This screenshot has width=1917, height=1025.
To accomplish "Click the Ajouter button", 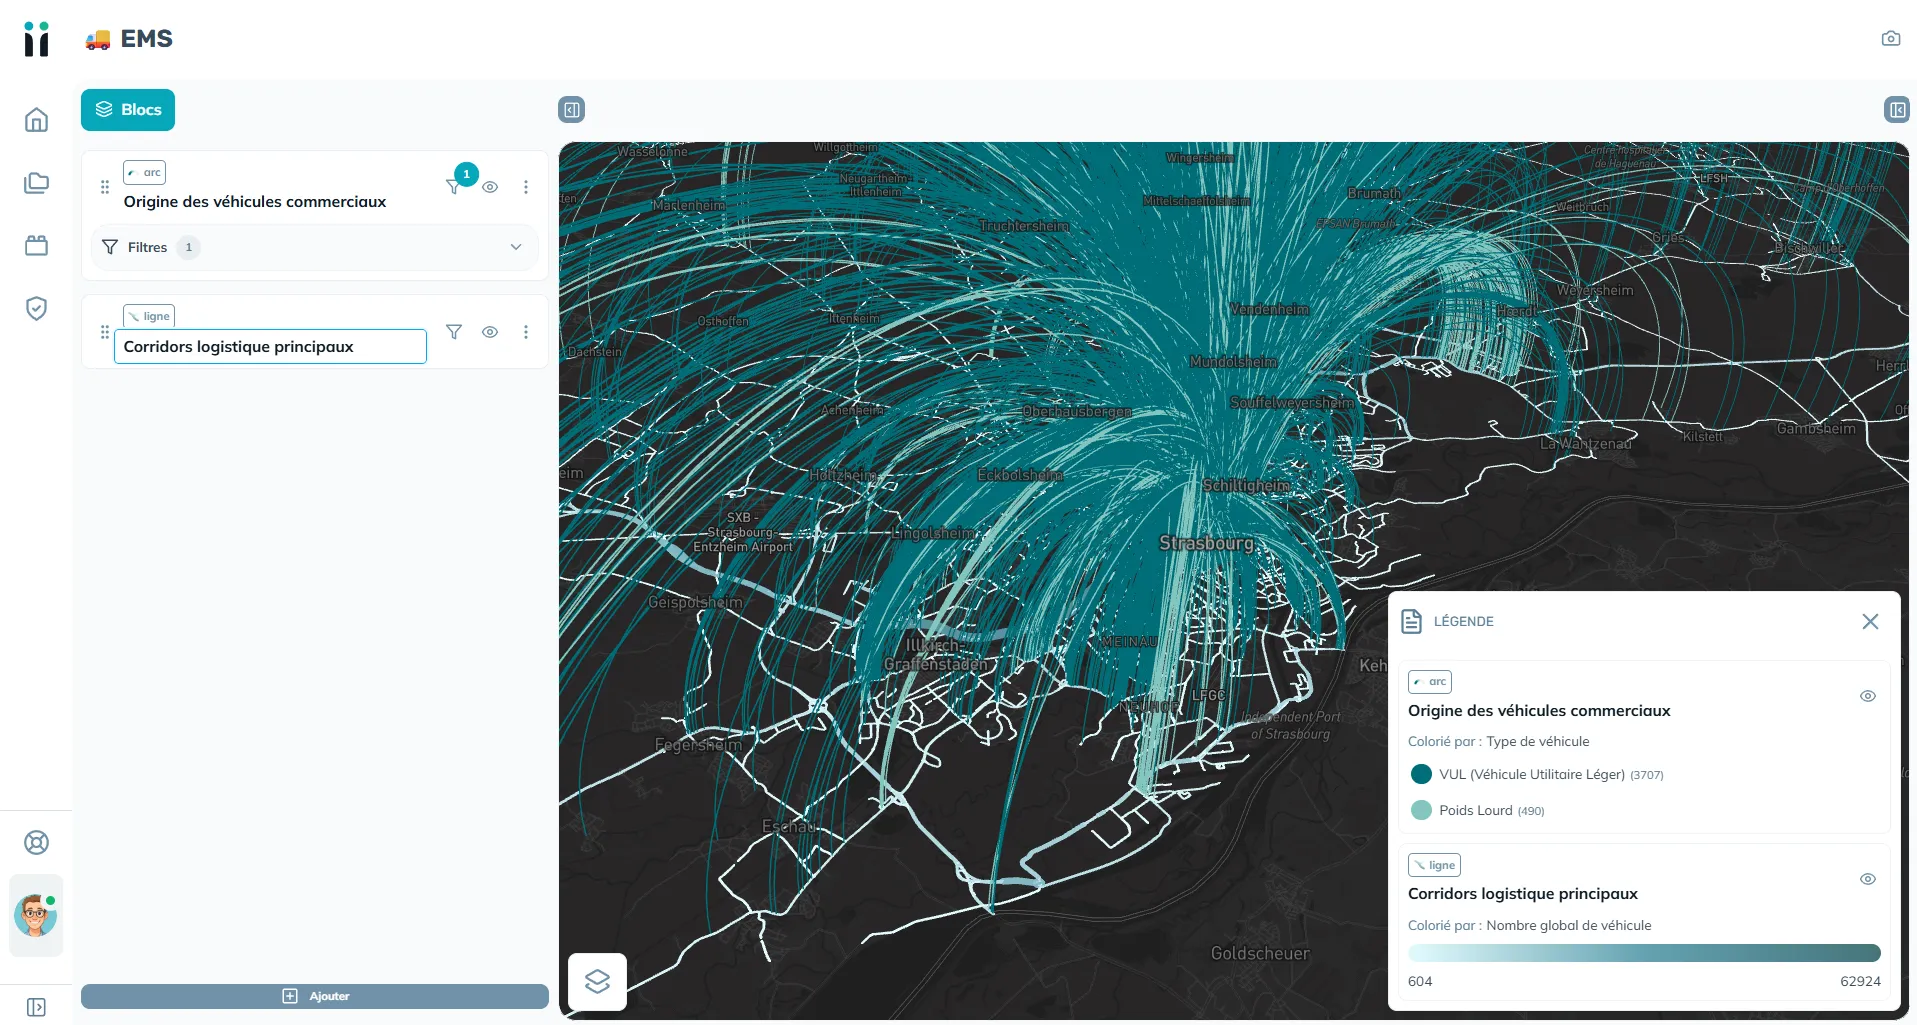I will [315, 996].
